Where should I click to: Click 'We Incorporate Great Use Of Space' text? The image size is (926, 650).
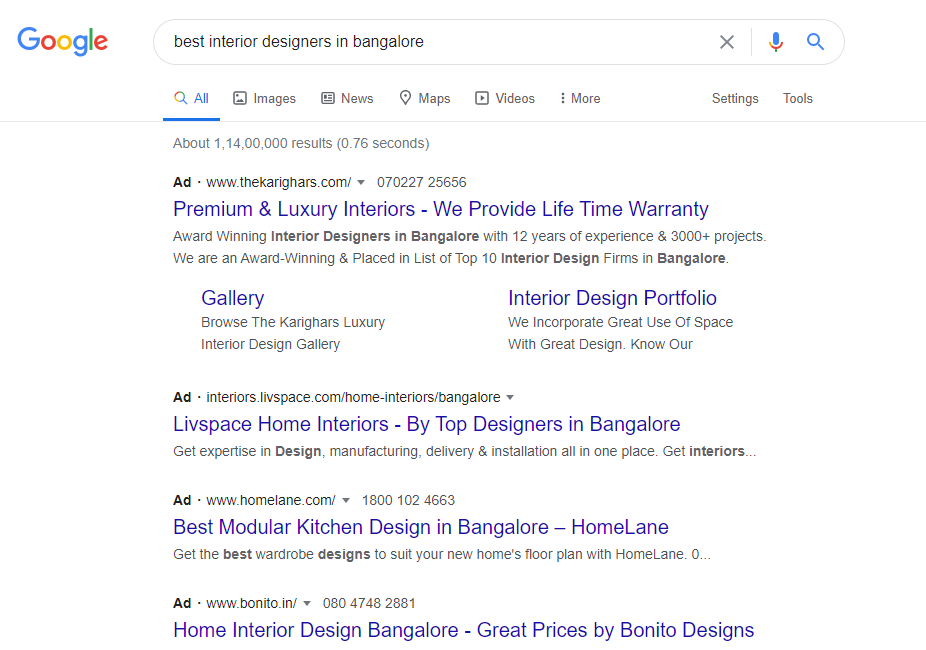tap(620, 322)
